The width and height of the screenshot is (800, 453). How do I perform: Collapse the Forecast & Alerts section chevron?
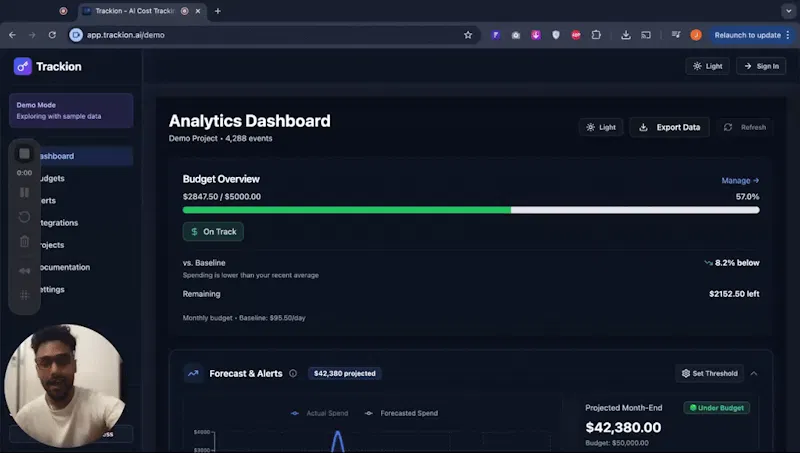tap(754, 373)
